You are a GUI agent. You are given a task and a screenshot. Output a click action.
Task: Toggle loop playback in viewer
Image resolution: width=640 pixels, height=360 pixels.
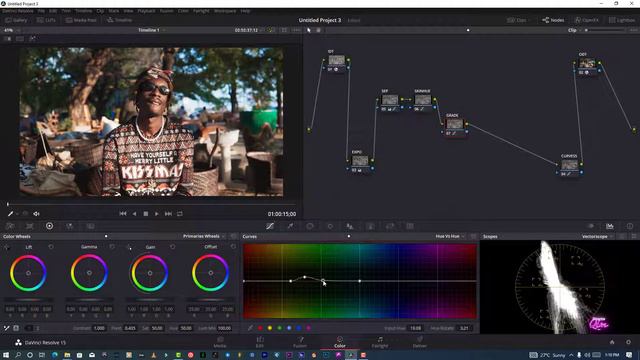[180, 213]
